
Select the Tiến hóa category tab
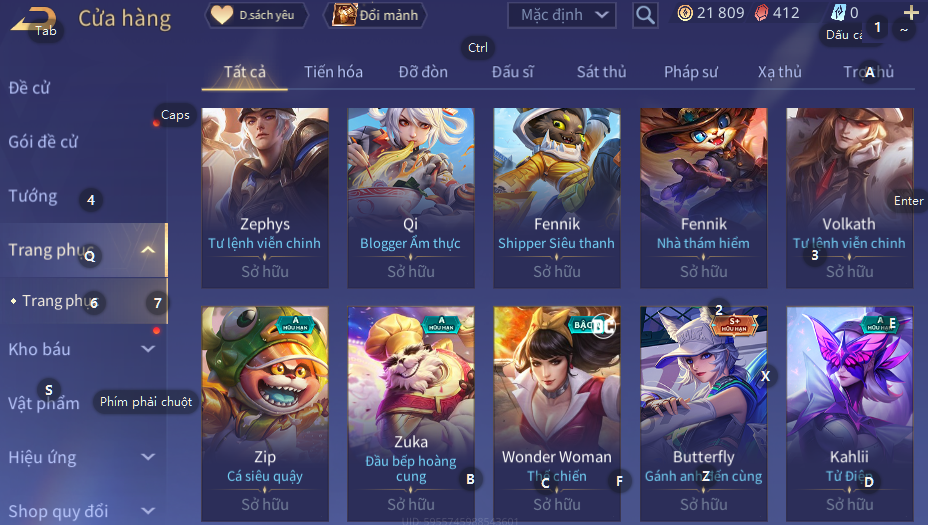point(333,72)
